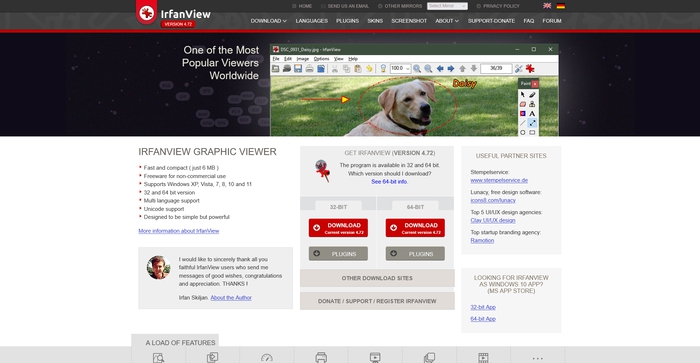Go to the Screenshot page
Viewport: 700px width, 363px height.
pyautogui.click(x=409, y=21)
